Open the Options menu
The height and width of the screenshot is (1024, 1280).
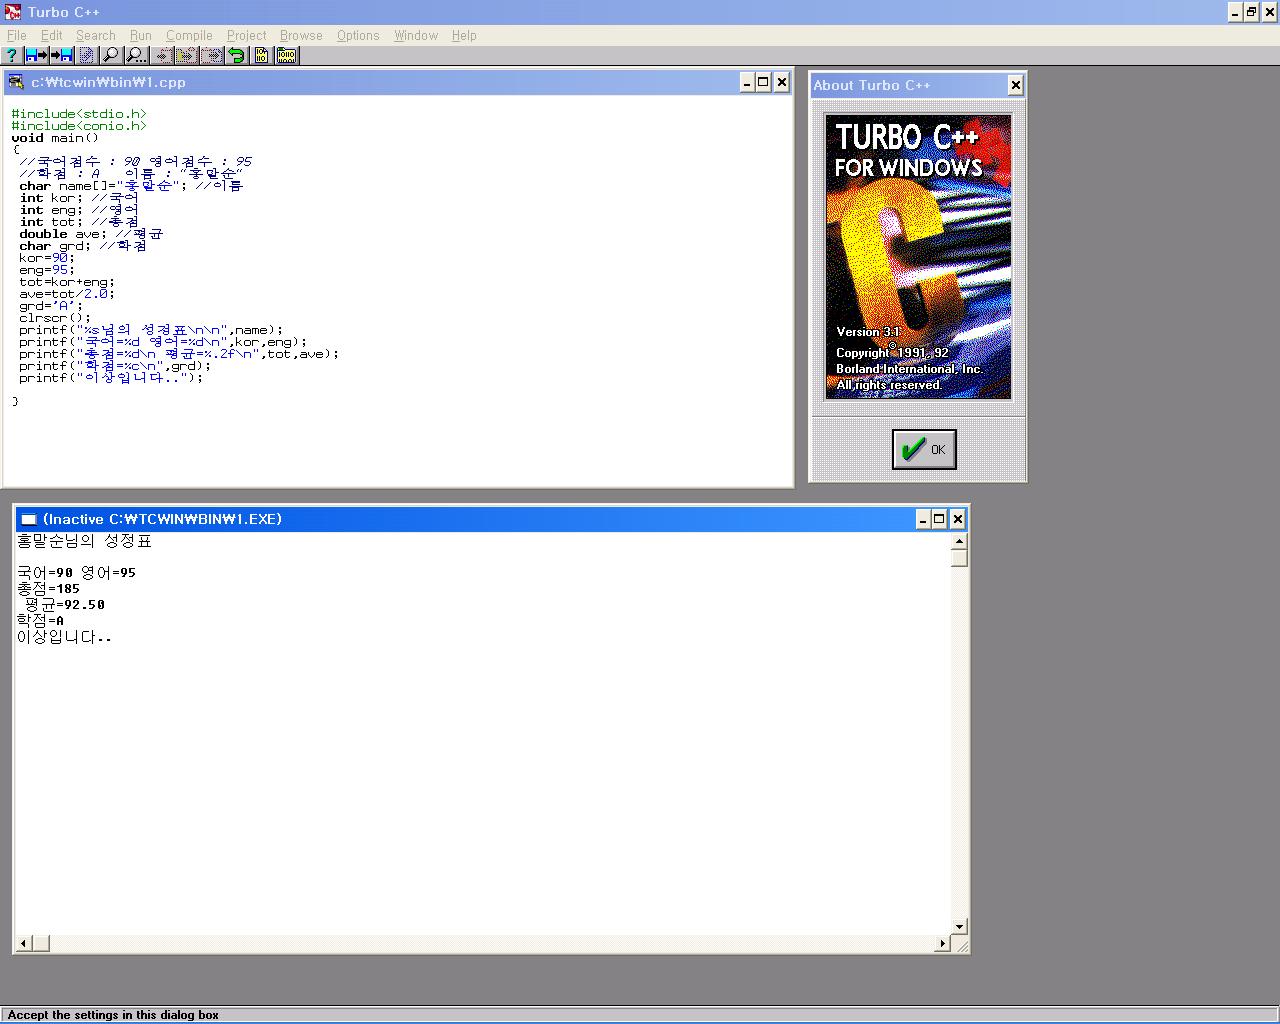(358, 35)
